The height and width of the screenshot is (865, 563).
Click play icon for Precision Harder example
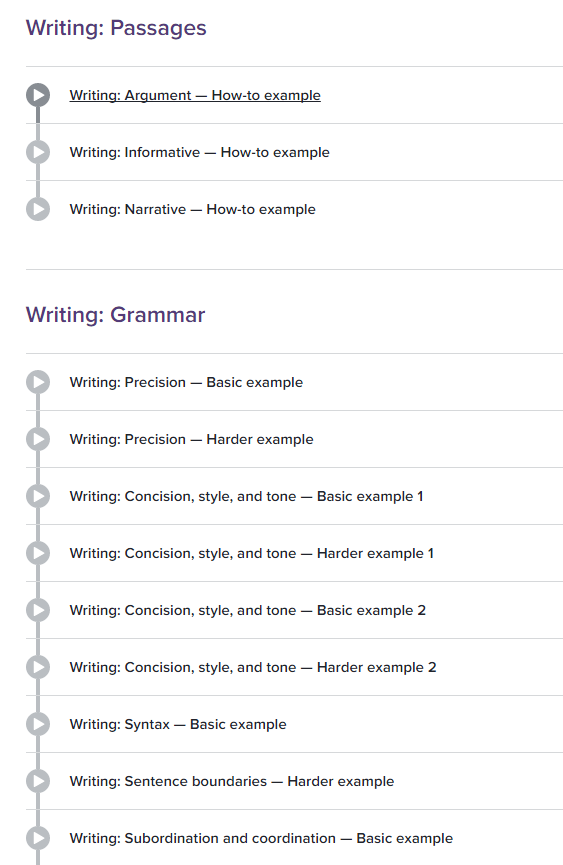(x=38, y=439)
